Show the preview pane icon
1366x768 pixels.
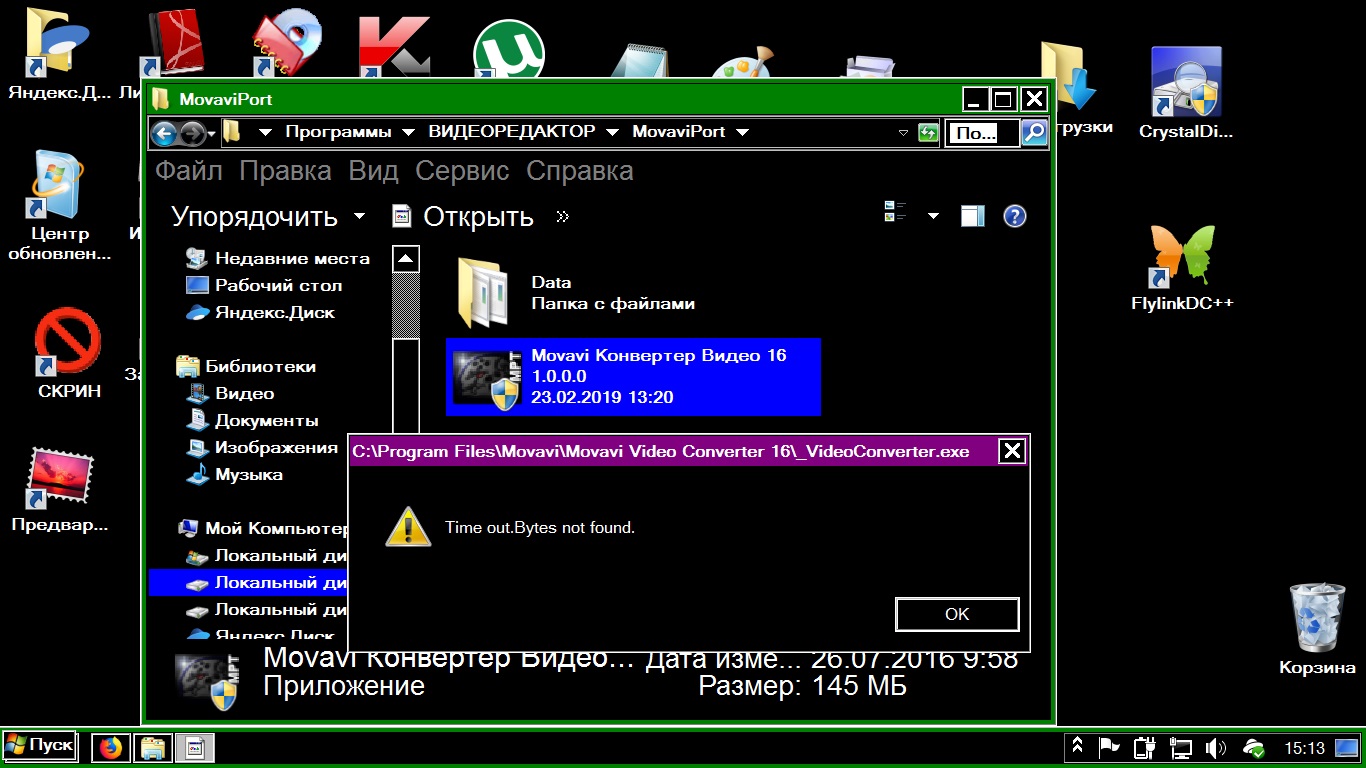point(973,216)
